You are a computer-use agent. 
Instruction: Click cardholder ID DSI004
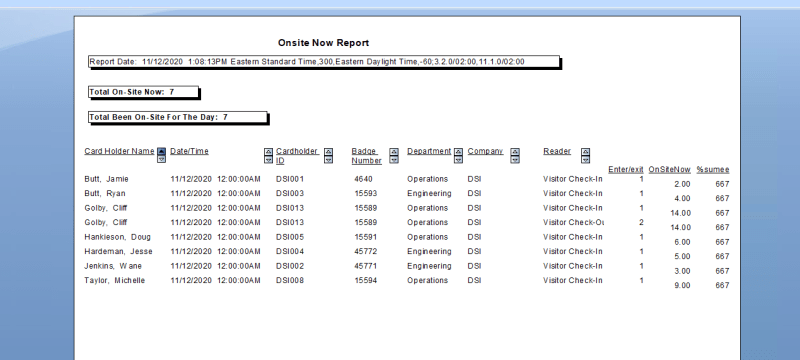tap(290, 251)
